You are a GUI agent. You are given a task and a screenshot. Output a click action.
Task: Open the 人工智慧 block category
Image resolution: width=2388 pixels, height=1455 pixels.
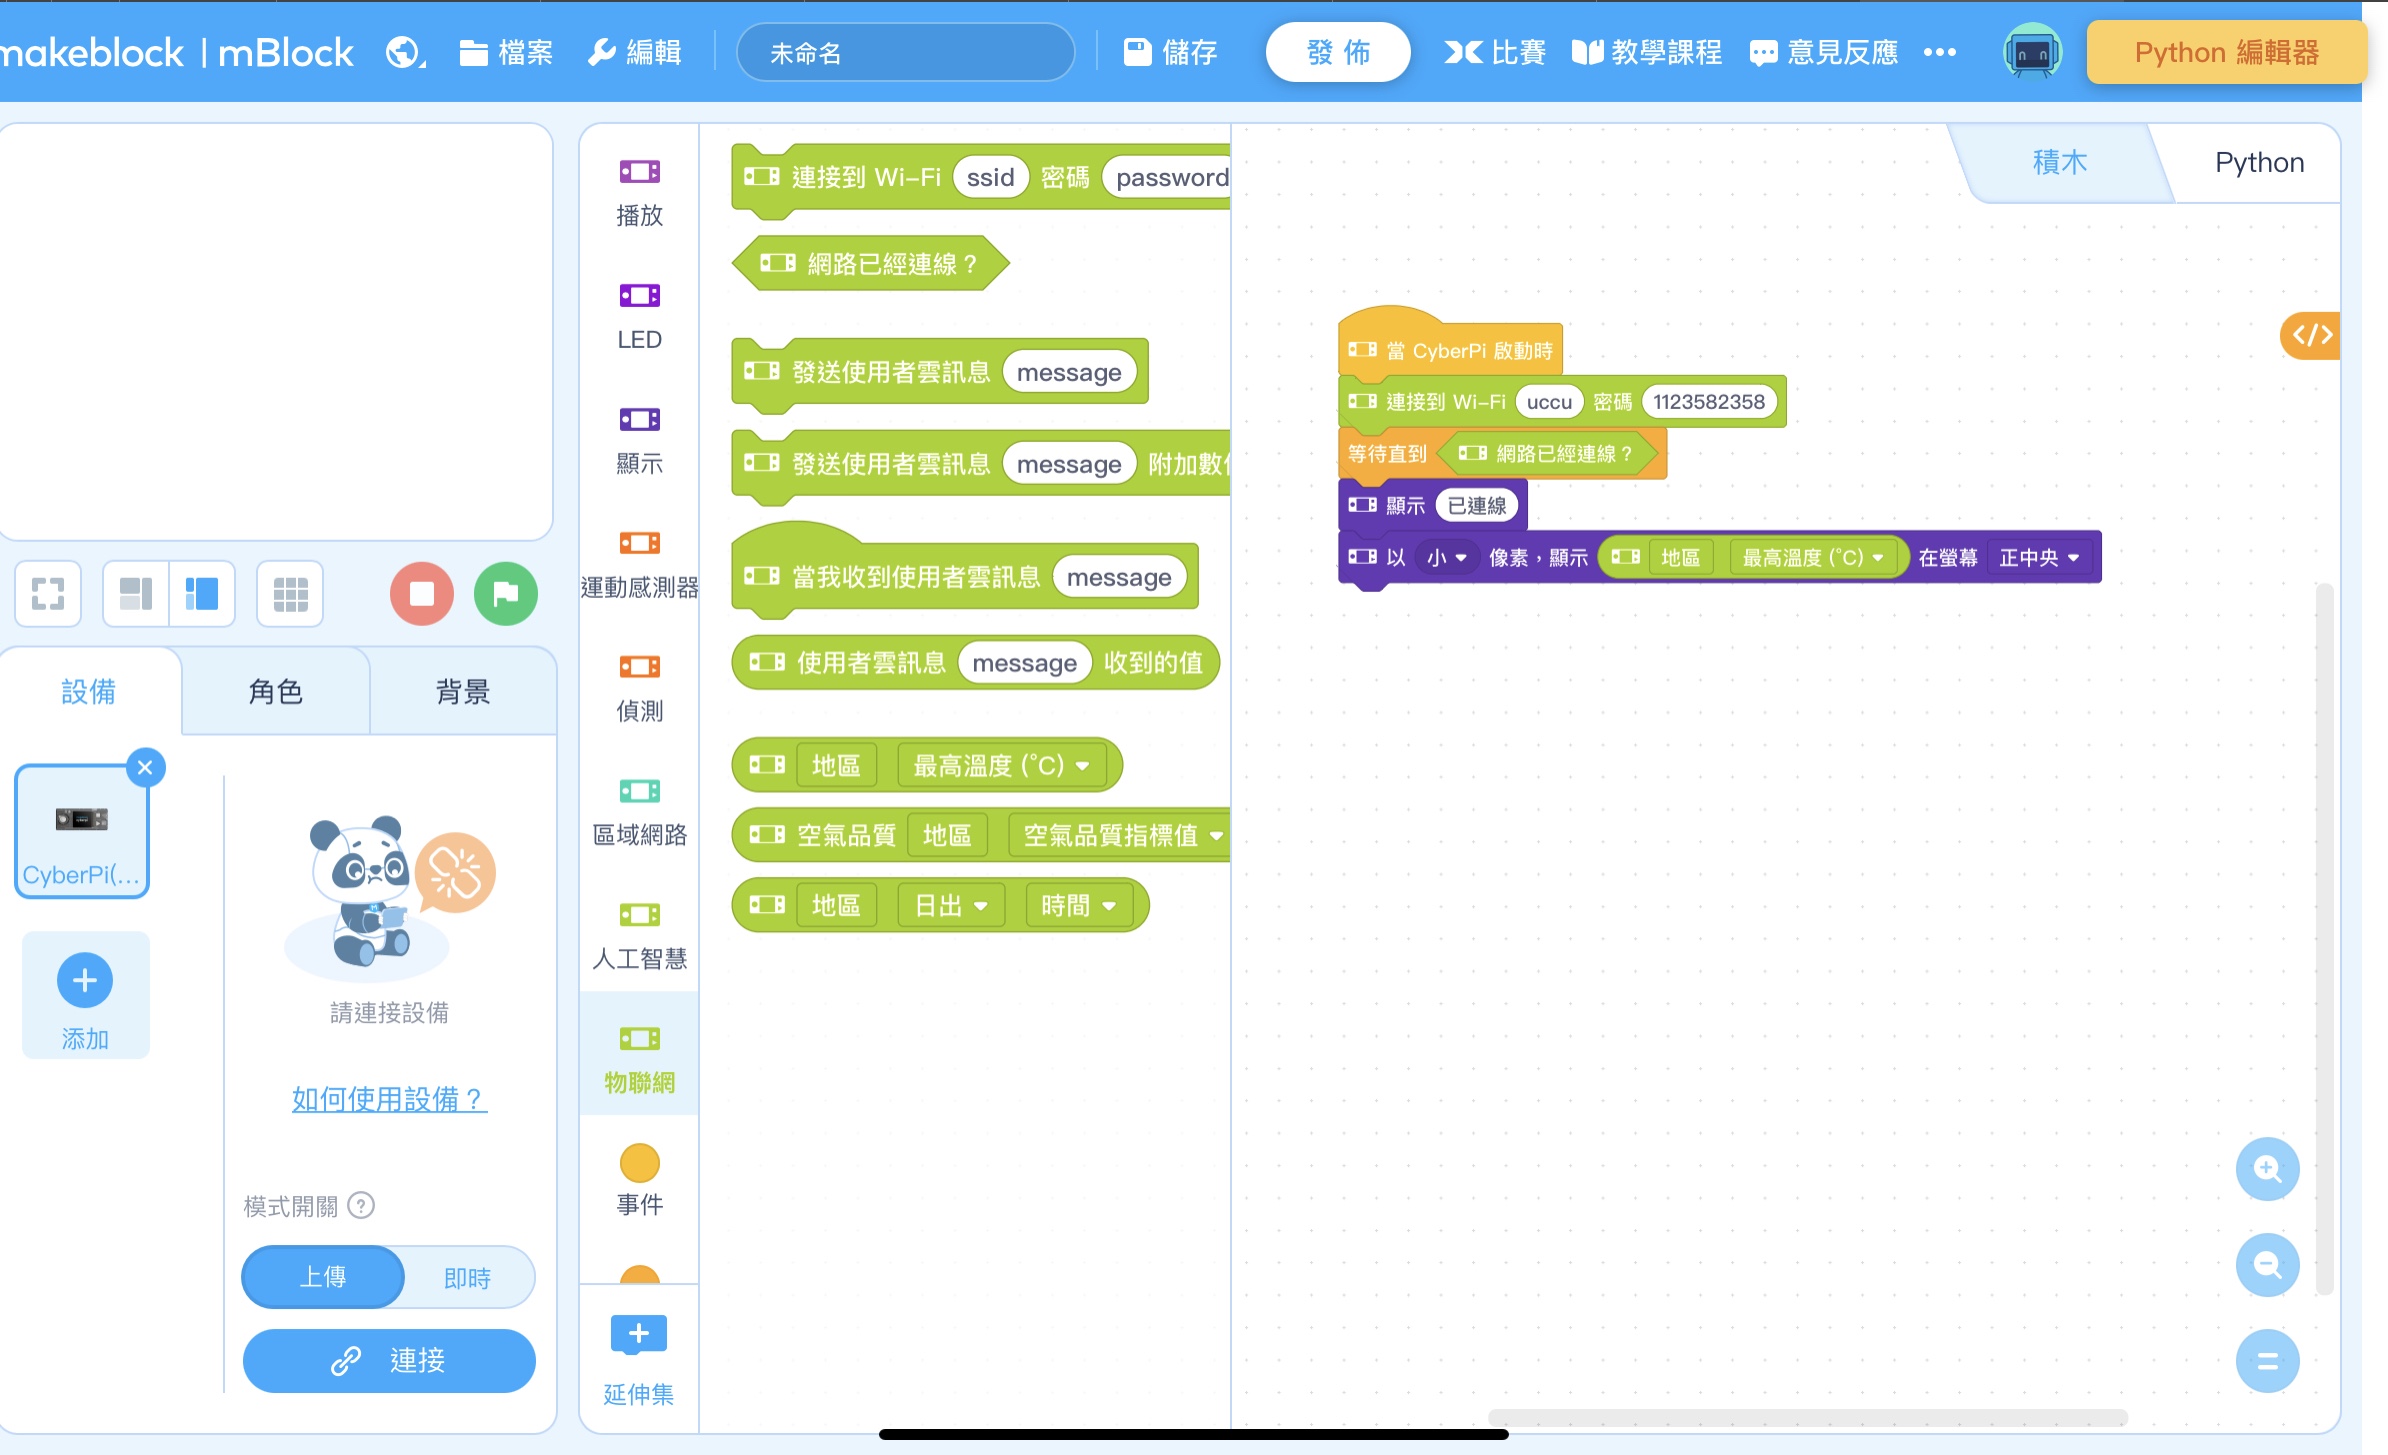click(637, 935)
